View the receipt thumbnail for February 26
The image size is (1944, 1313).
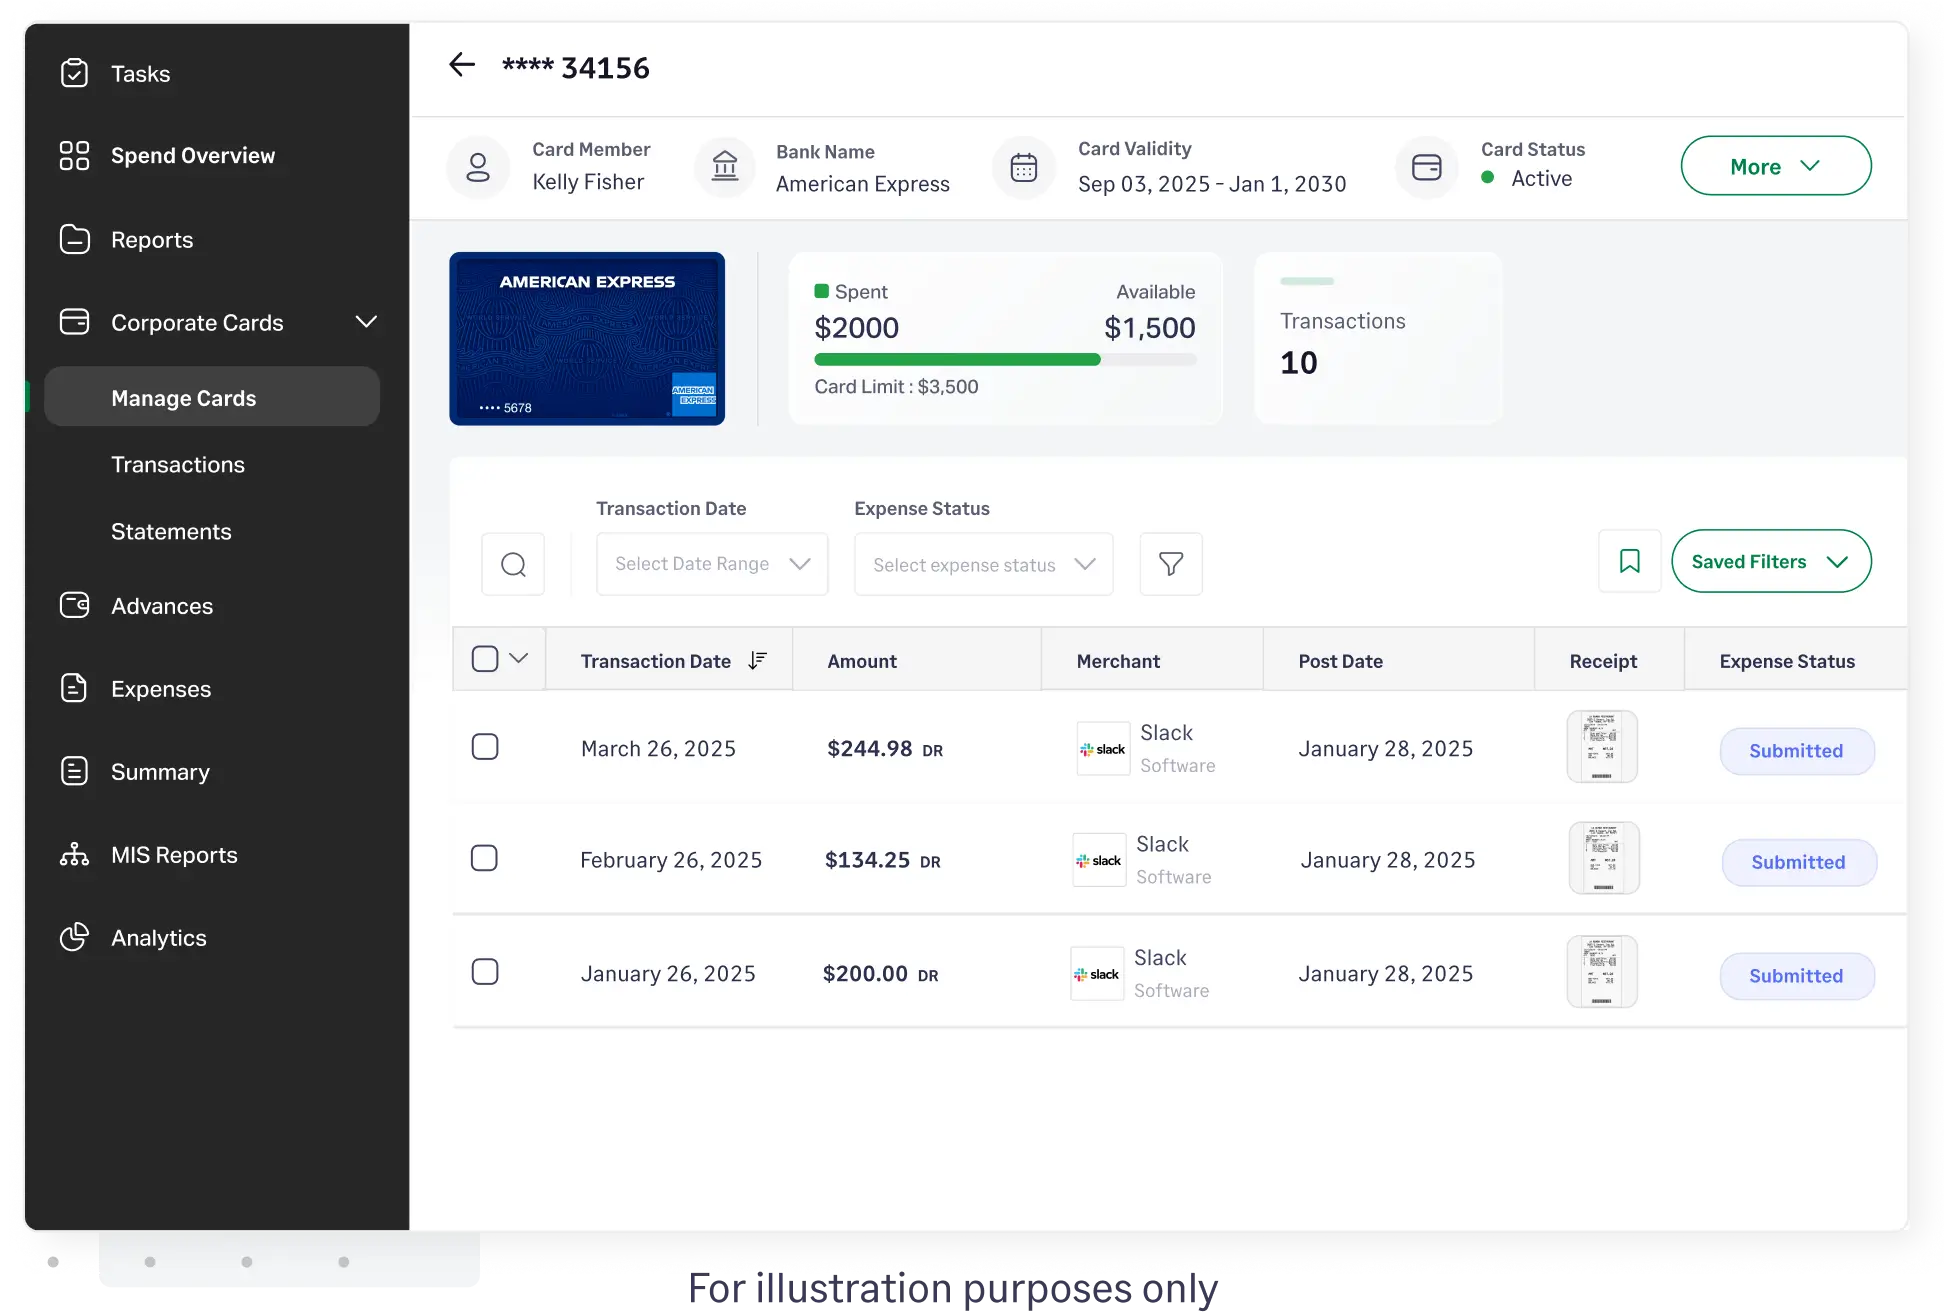[1602, 858]
